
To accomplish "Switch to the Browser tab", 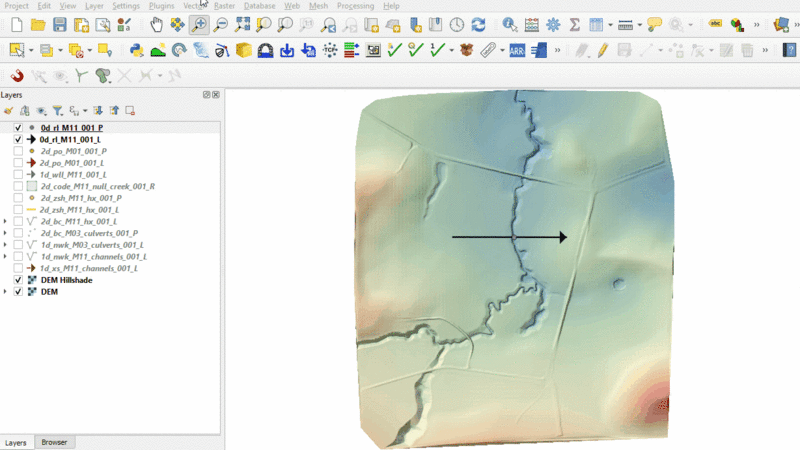I will [53, 442].
